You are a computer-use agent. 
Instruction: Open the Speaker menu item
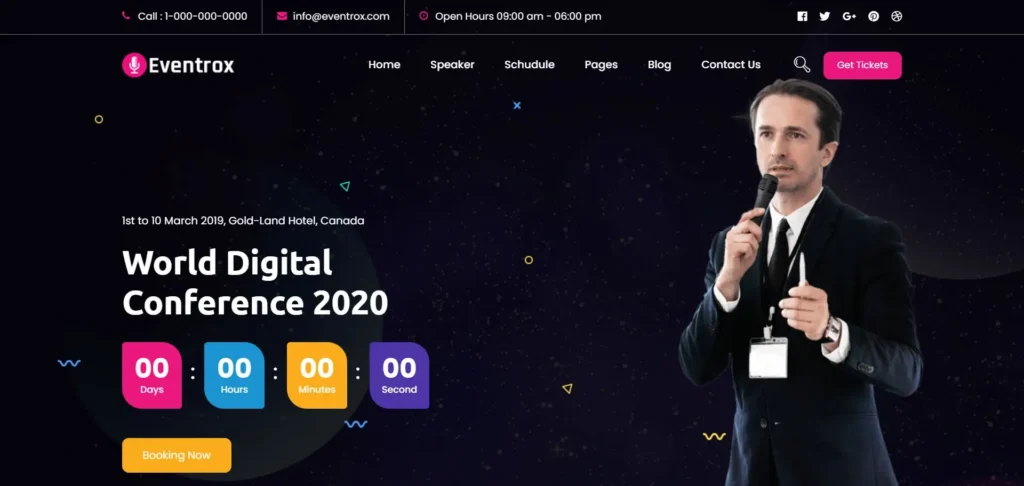click(452, 65)
